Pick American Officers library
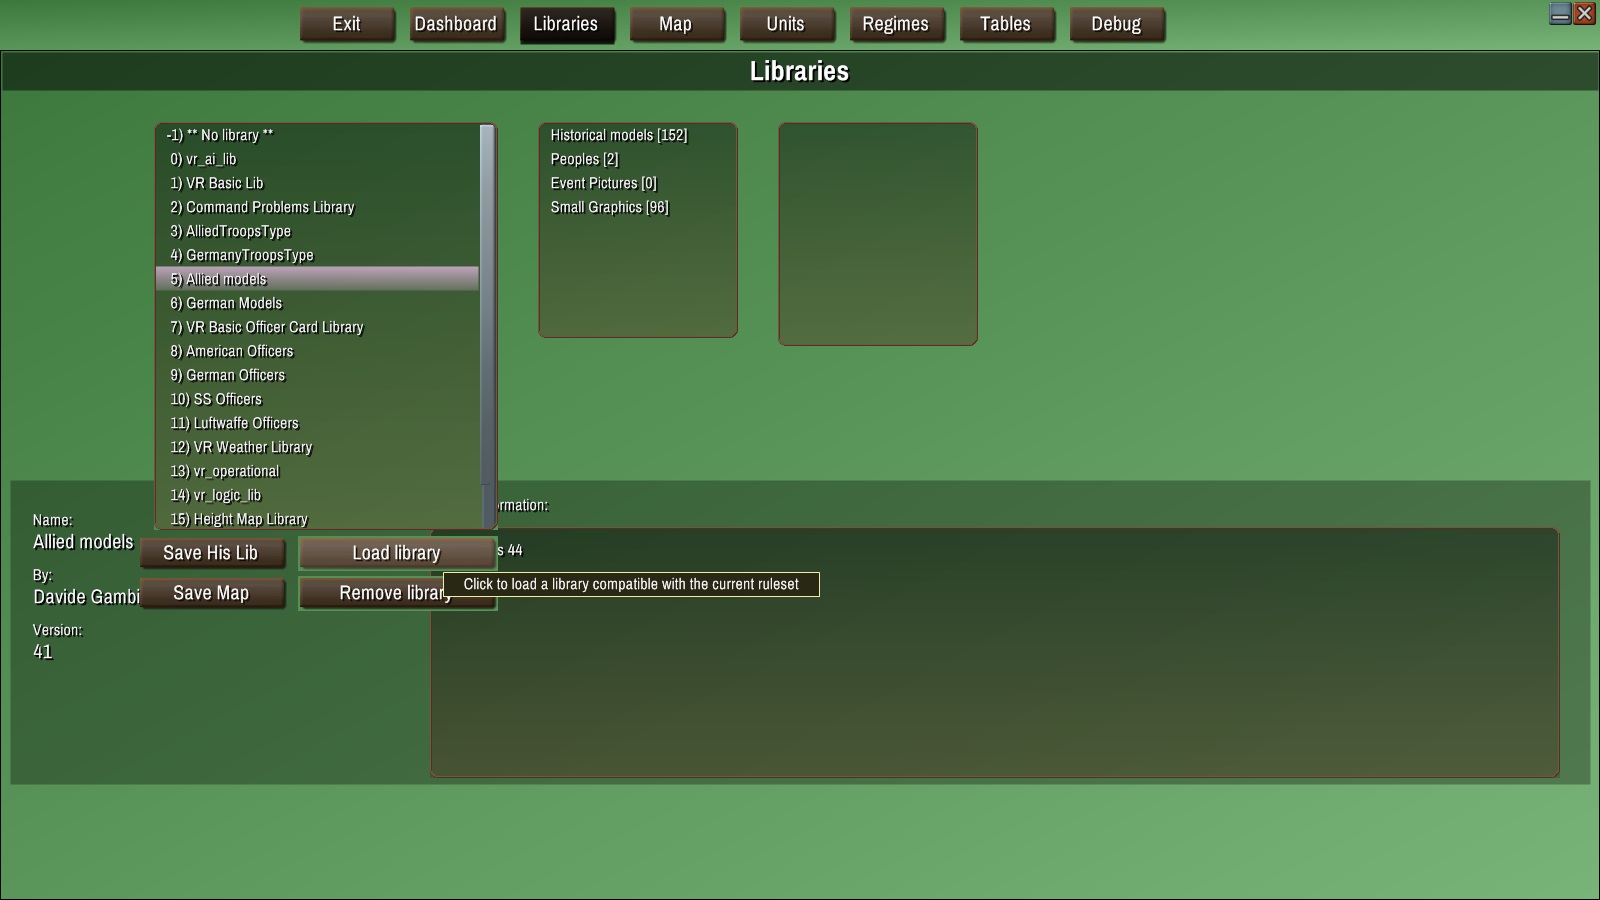Screen dimensions: 1600x900 [318, 351]
